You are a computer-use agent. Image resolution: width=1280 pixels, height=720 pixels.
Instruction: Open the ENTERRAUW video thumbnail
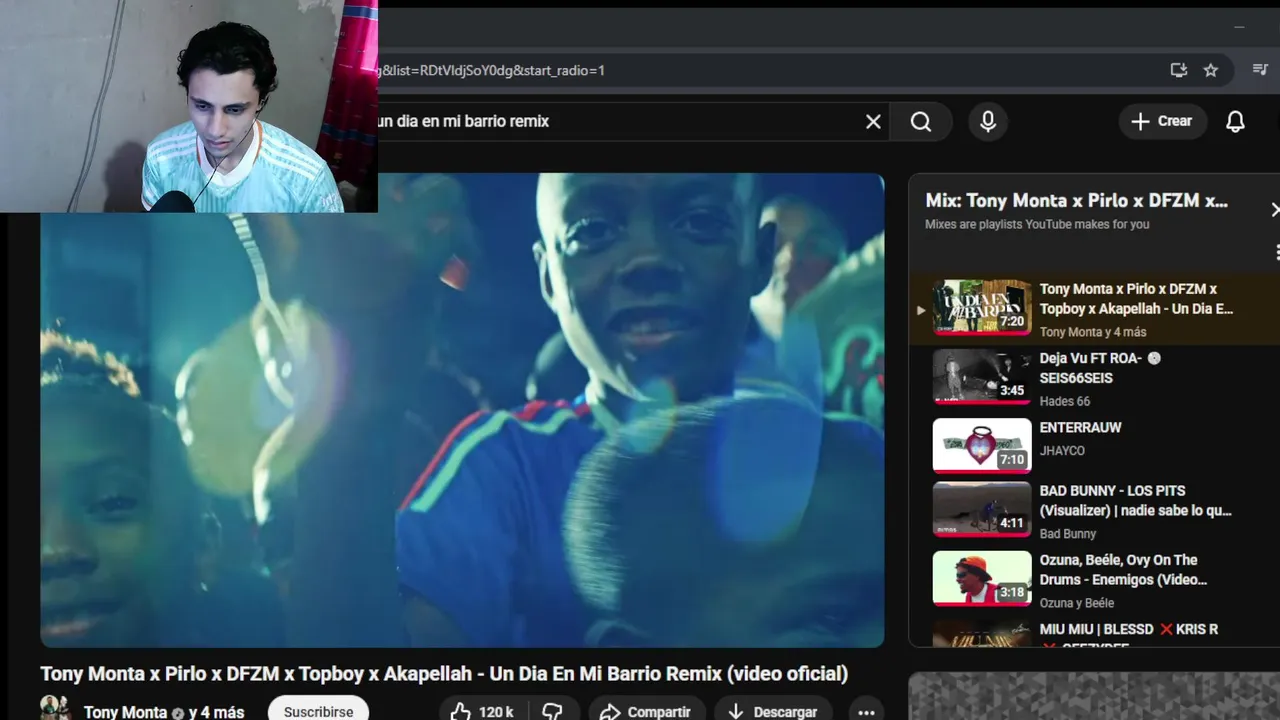click(x=982, y=445)
